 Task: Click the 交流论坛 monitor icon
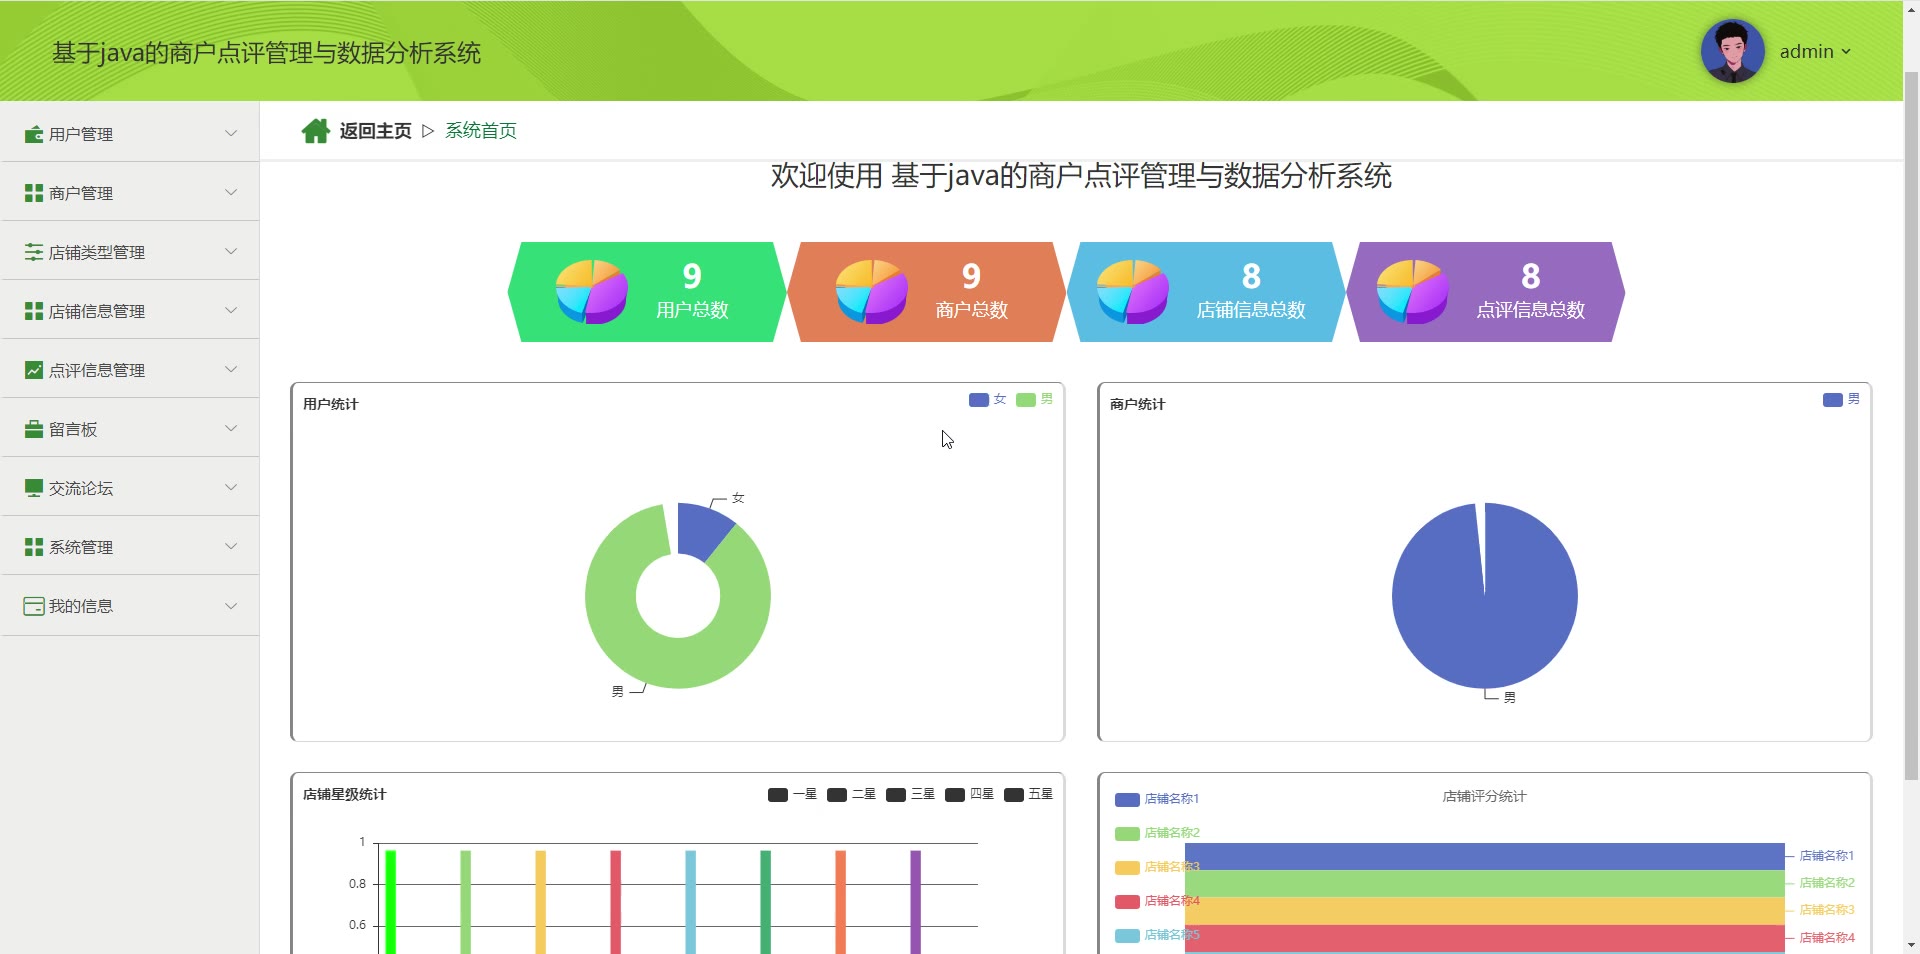[34, 488]
